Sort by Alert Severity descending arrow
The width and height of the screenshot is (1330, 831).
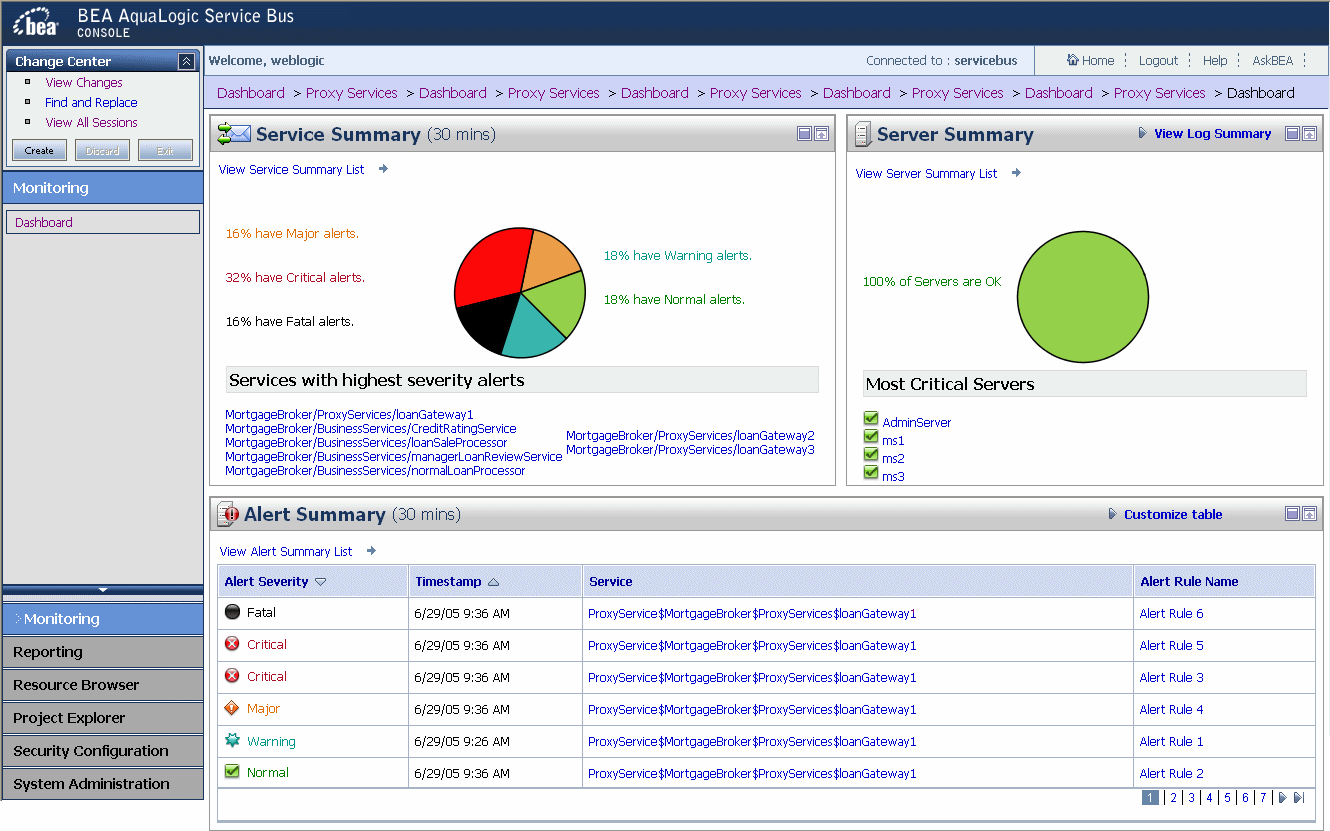click(320, 582)
